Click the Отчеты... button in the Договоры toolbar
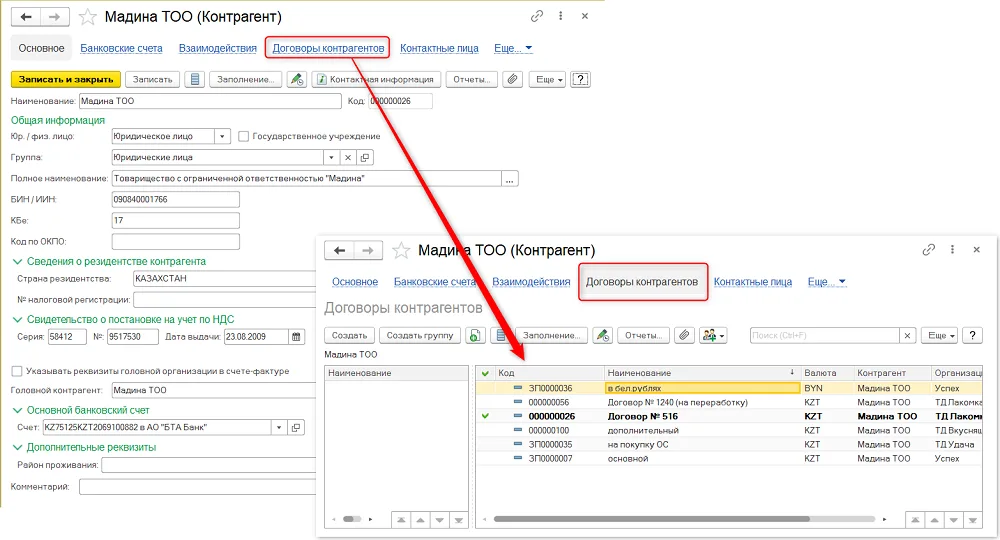This screenshot has height=540, width=1000. pyautogui.click(x=643, y=335)
